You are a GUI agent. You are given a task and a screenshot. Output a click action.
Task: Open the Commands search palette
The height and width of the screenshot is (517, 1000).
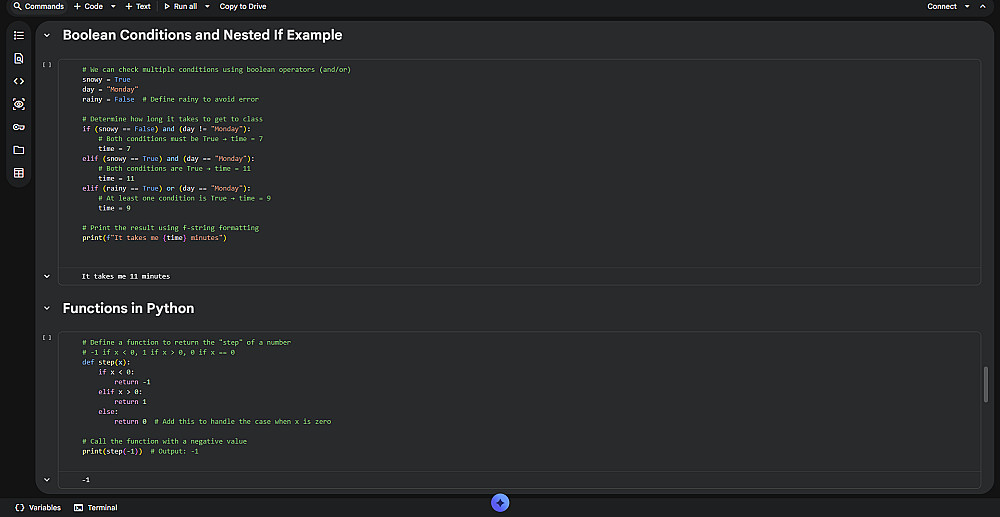click(39, 6)
